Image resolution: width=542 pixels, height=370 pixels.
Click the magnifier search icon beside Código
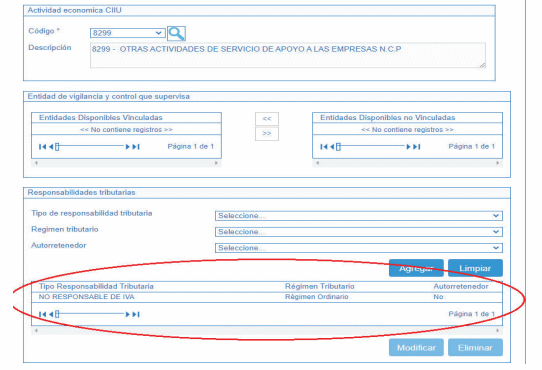(176, 33)
